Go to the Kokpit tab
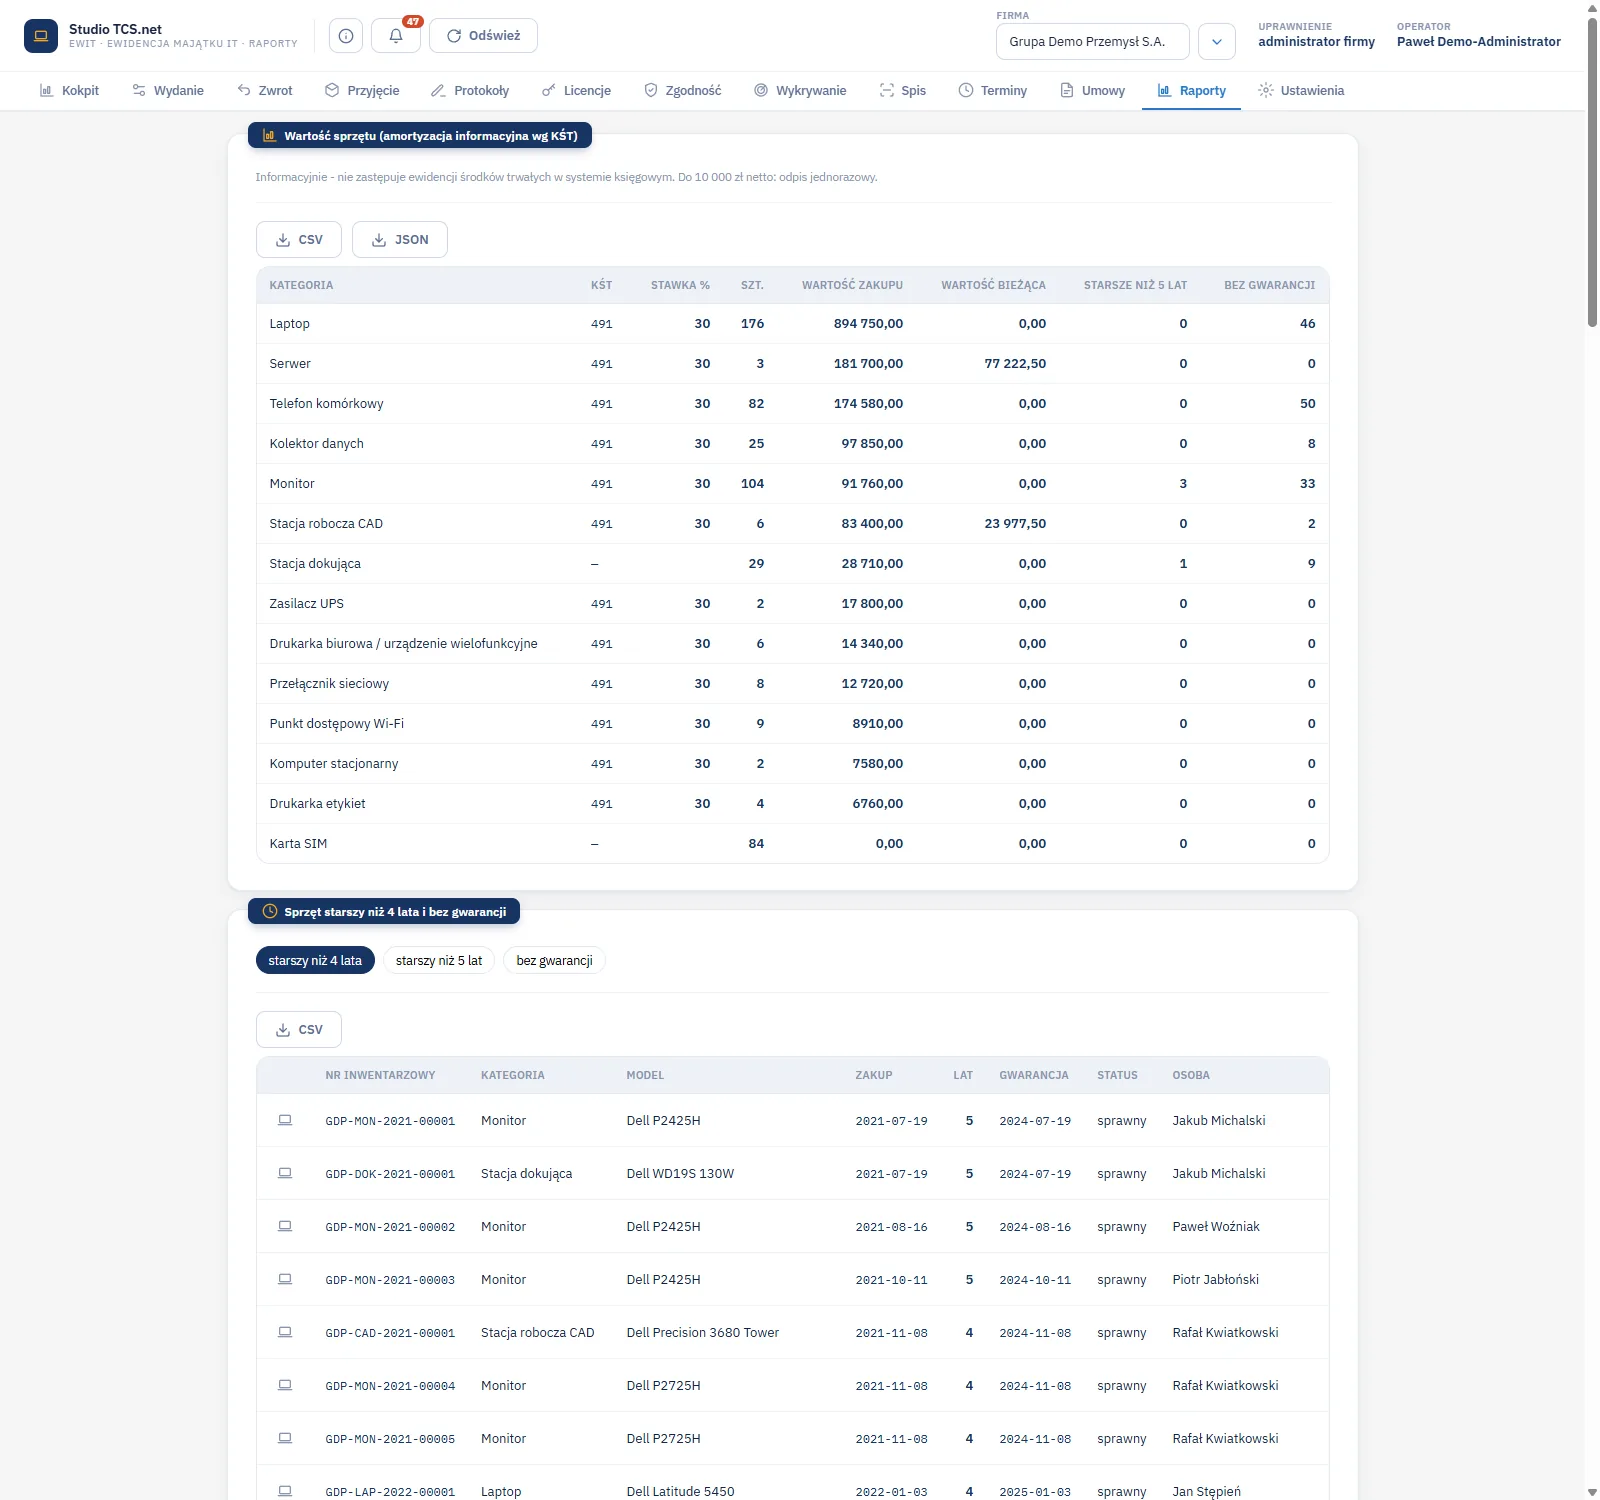The image size is (1600, 1500). pyautogui.click(x=69, y=91)
